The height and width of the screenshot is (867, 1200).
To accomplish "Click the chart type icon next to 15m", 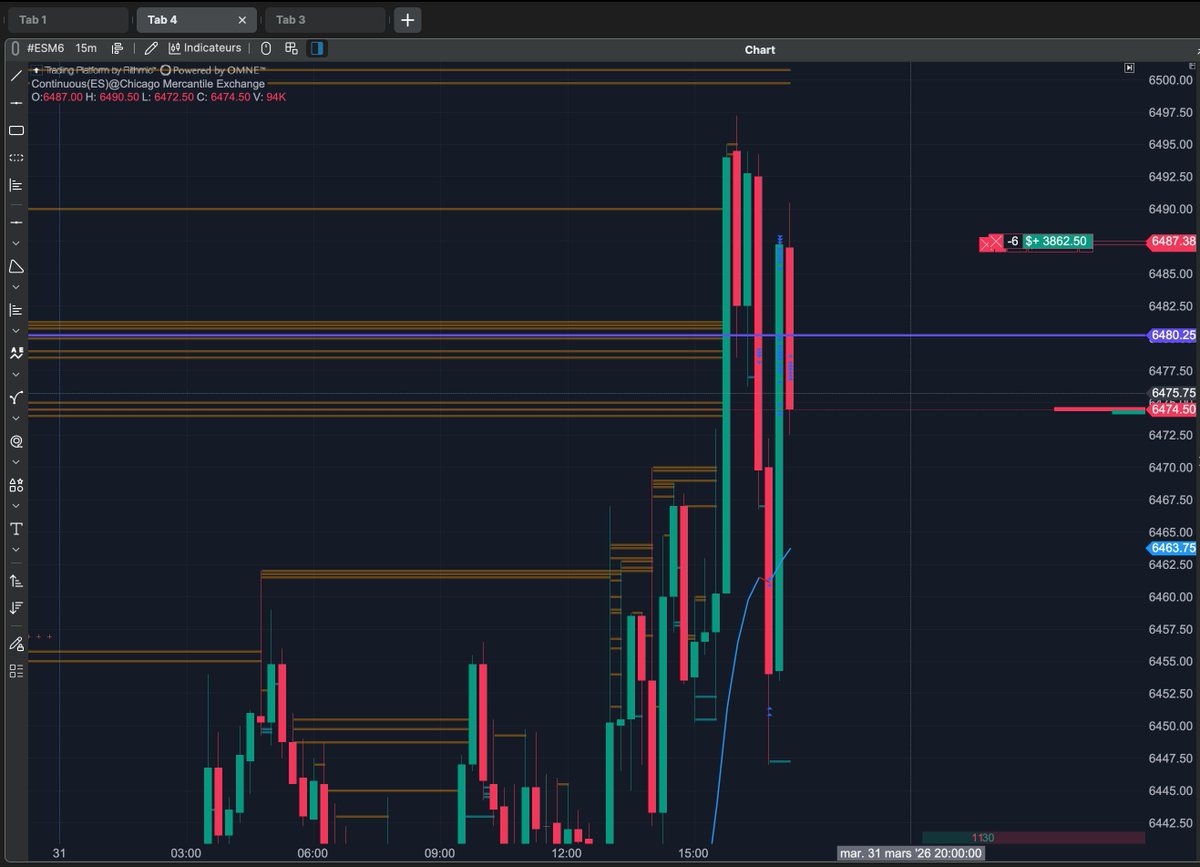I will [118, 48].
